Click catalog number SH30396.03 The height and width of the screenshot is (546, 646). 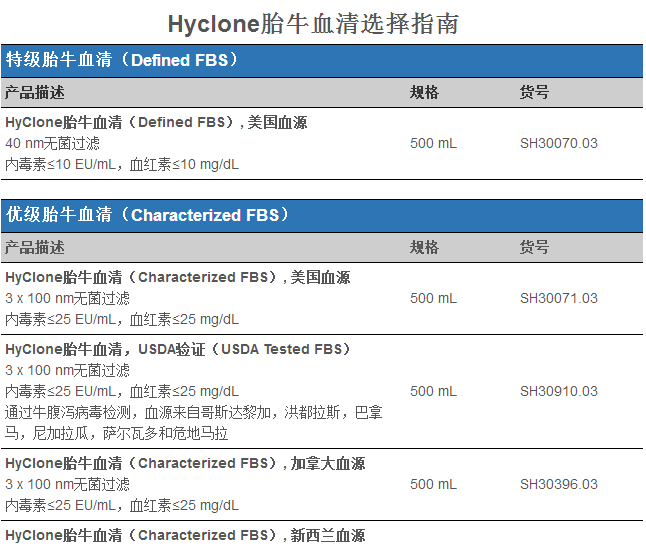[x=558, y=484]
